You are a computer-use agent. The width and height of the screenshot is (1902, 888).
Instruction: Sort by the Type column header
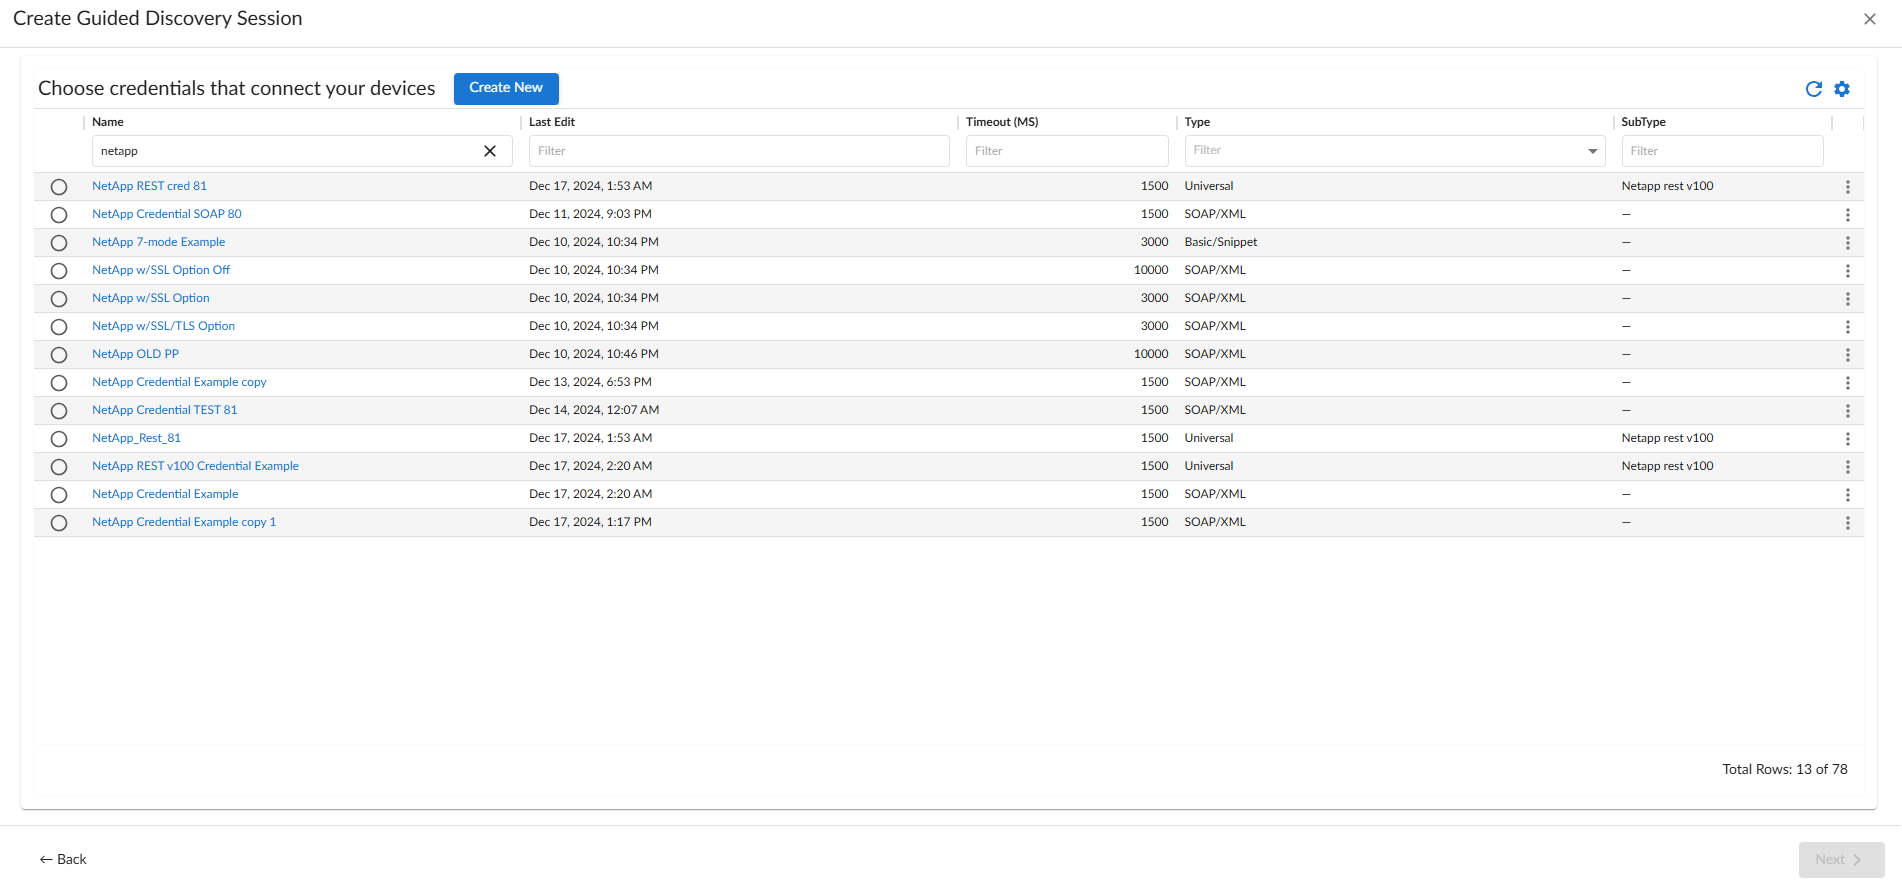pyautogui.click(x=1197, y=122)
